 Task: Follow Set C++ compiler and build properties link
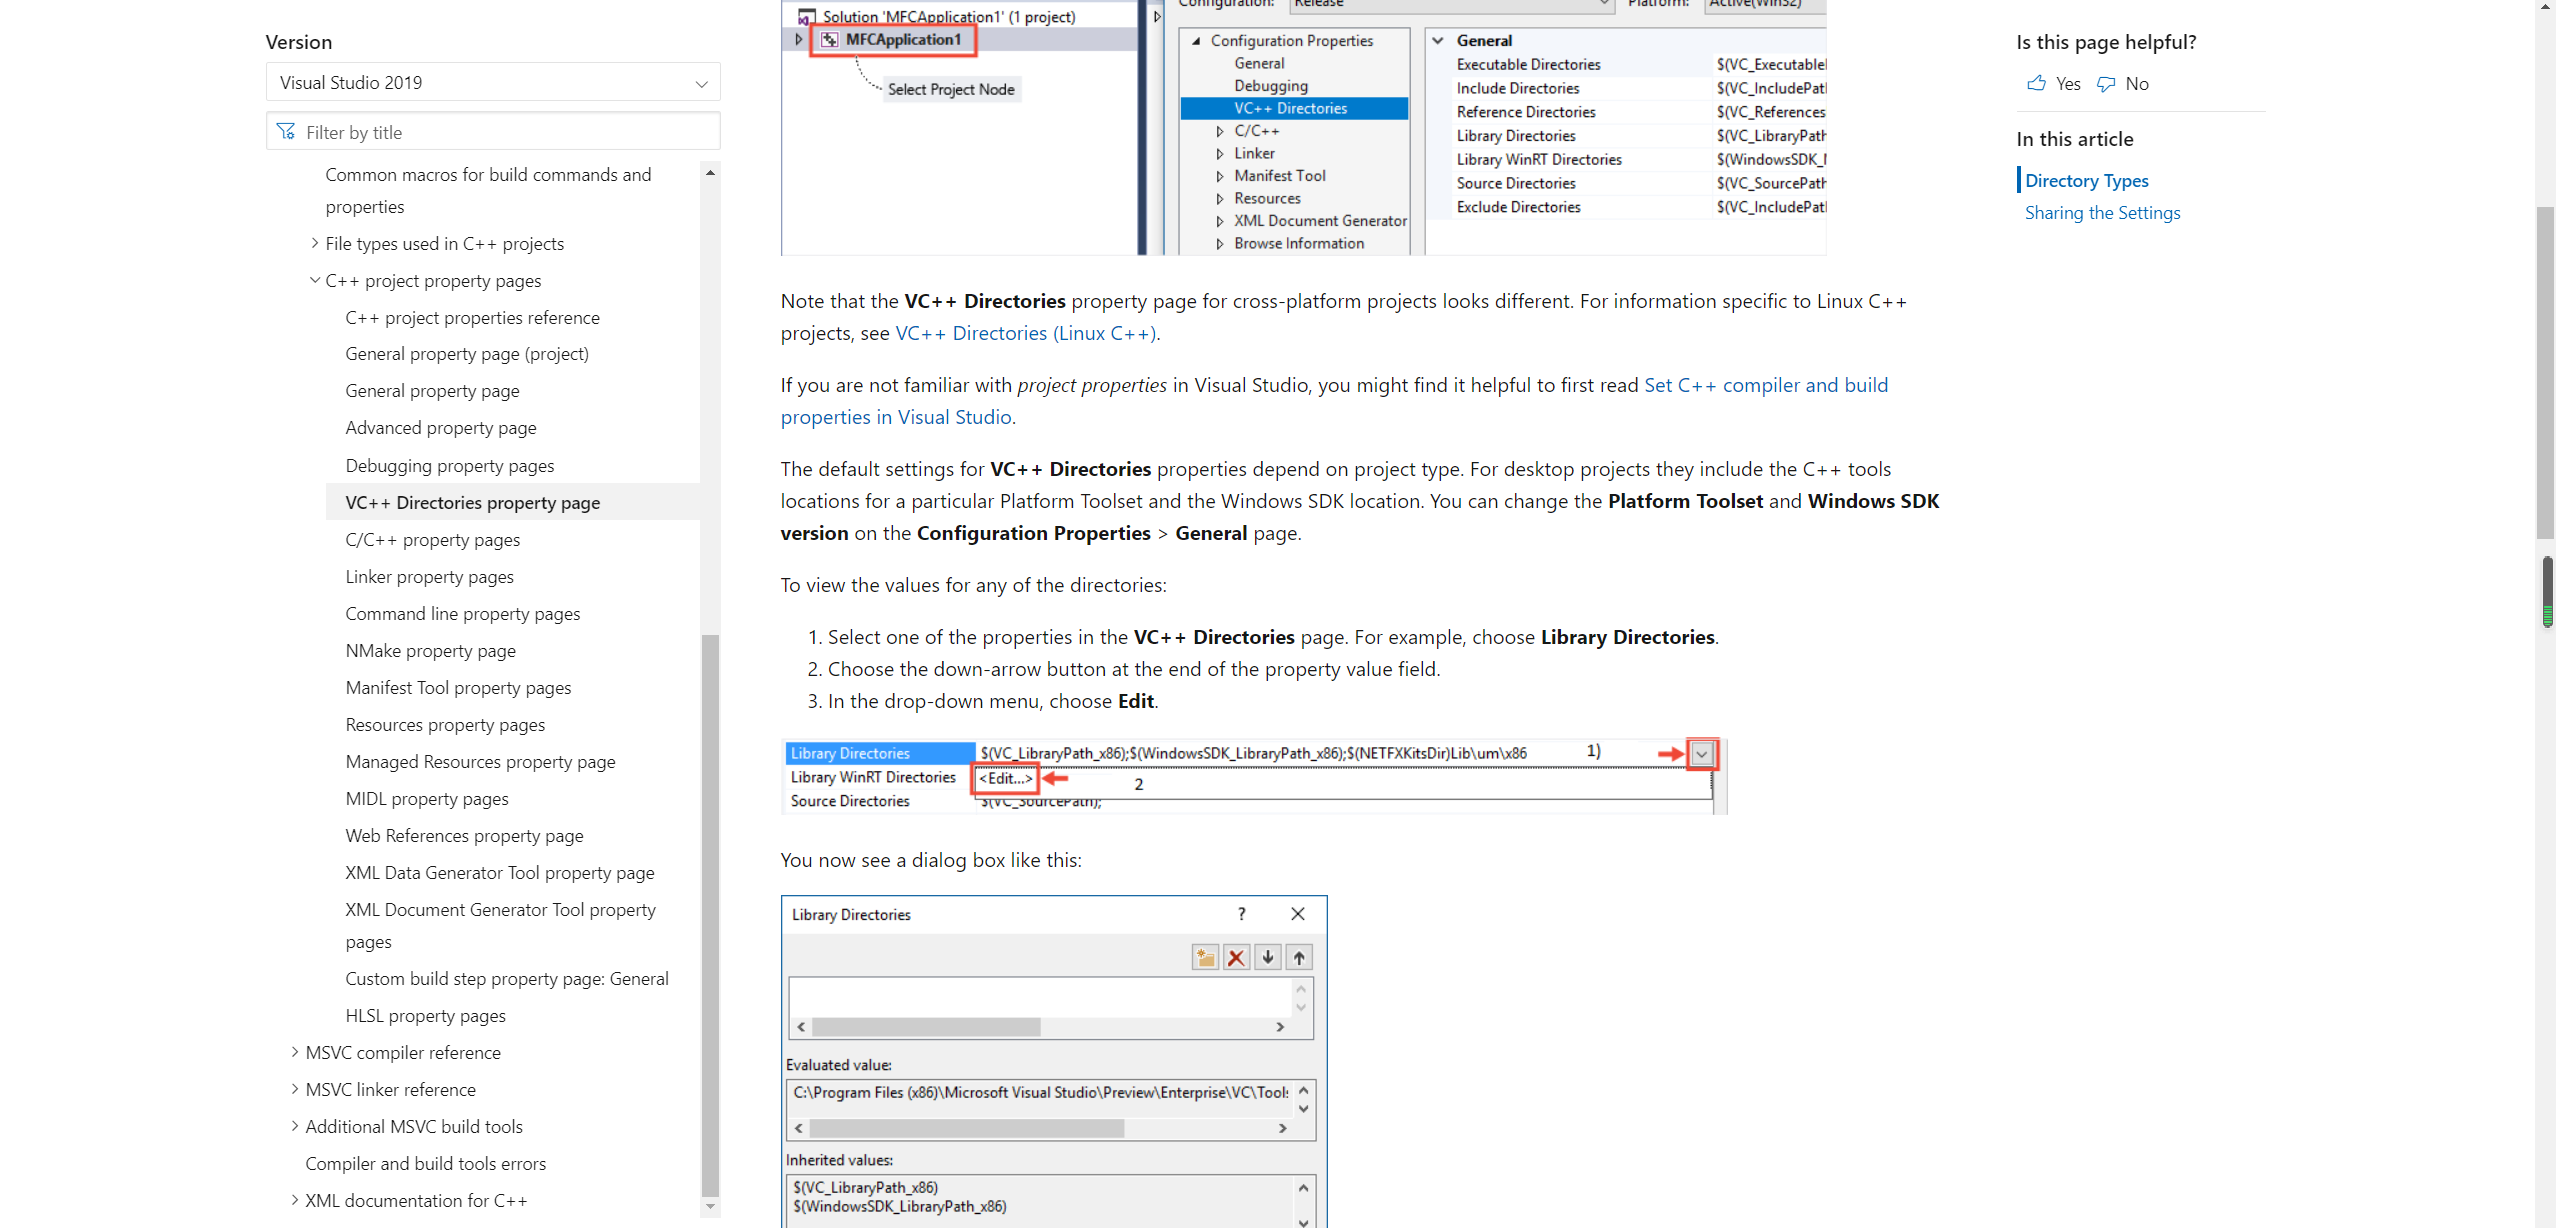pos(1766,385)
